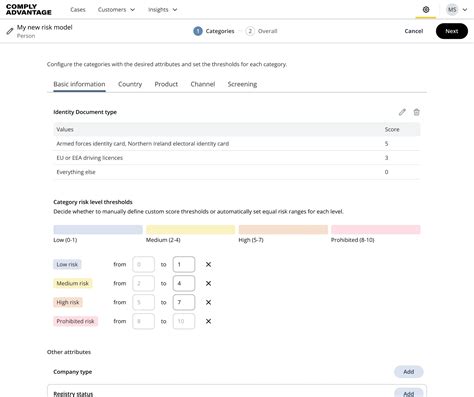Go to step 2 Overall
The image size is (474, 397).
(262, 31)
